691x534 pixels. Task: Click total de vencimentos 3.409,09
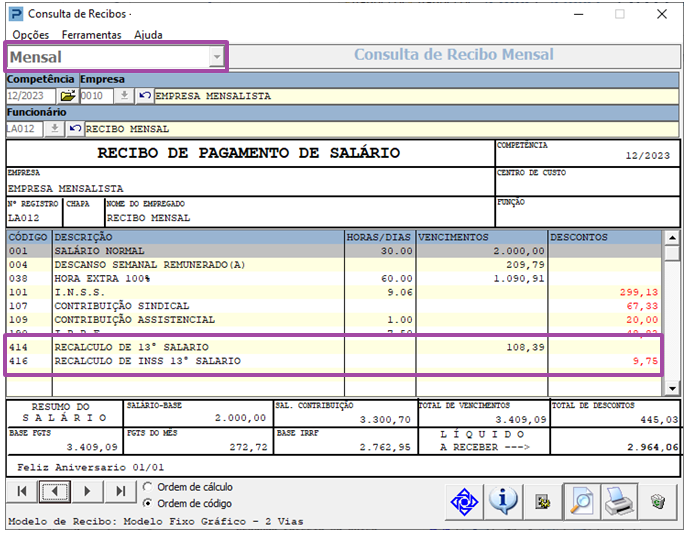pos(520,419)
